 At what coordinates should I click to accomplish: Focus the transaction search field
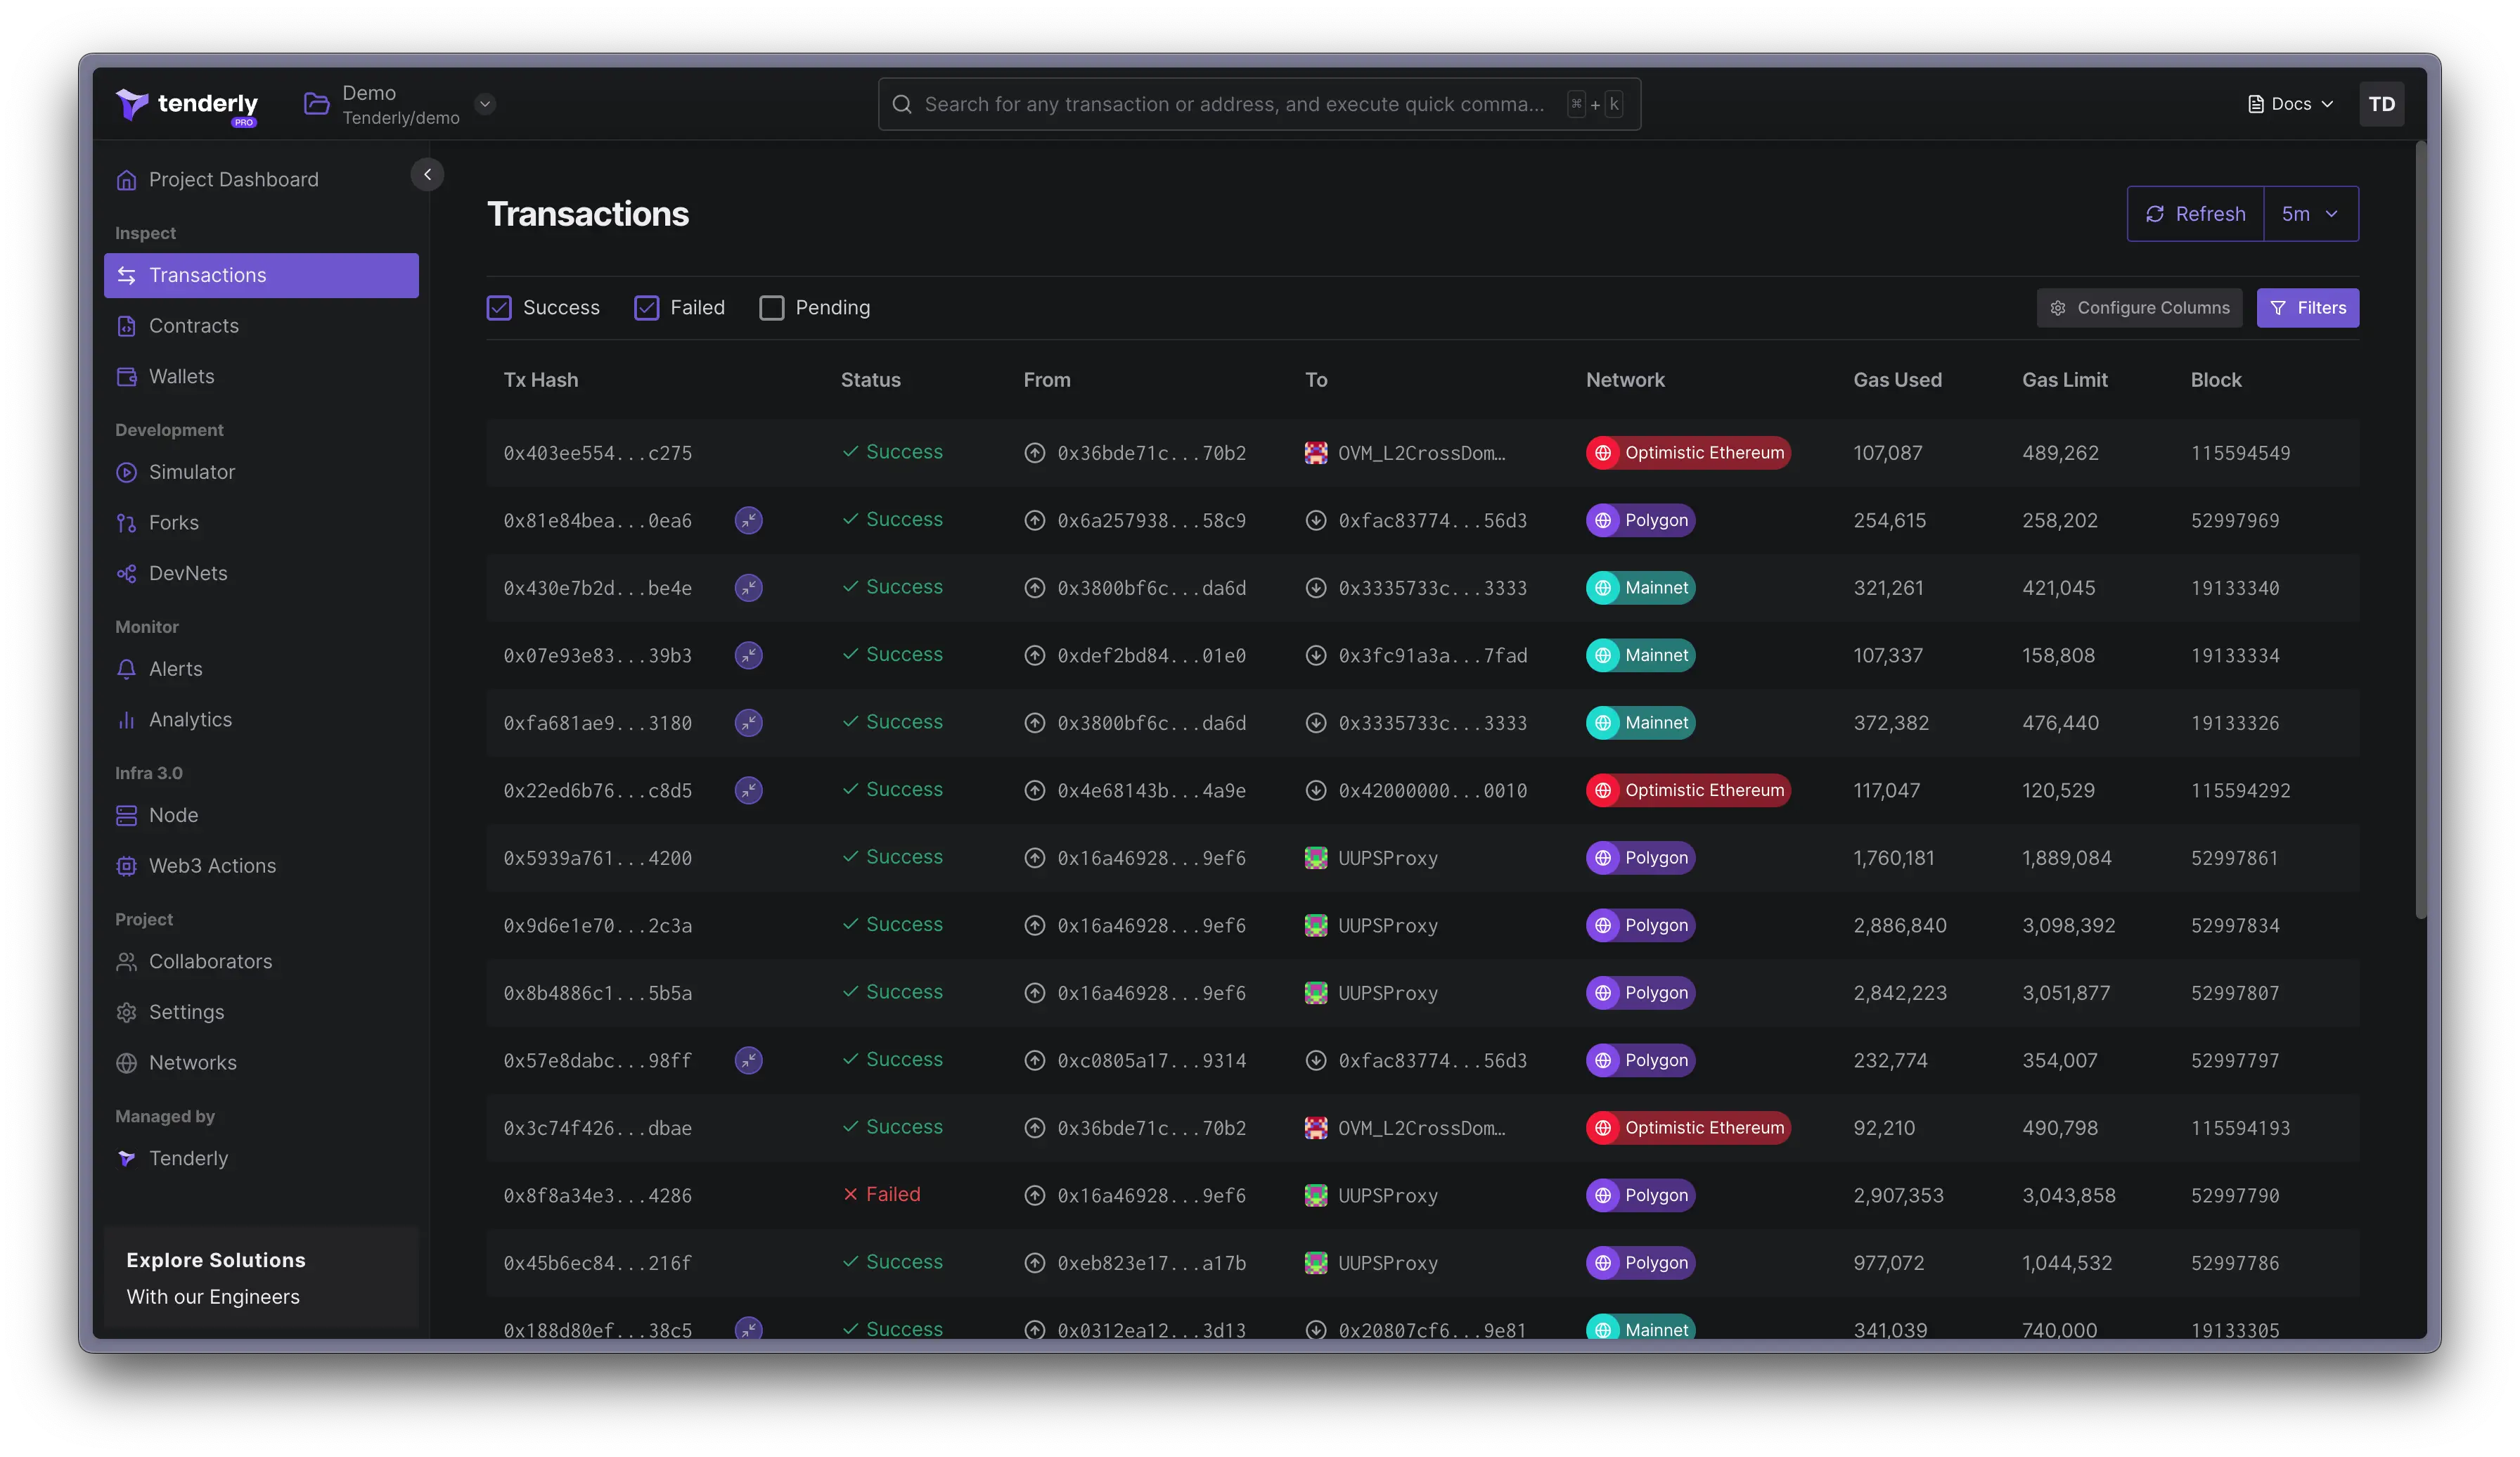[x=1259, y=104]
